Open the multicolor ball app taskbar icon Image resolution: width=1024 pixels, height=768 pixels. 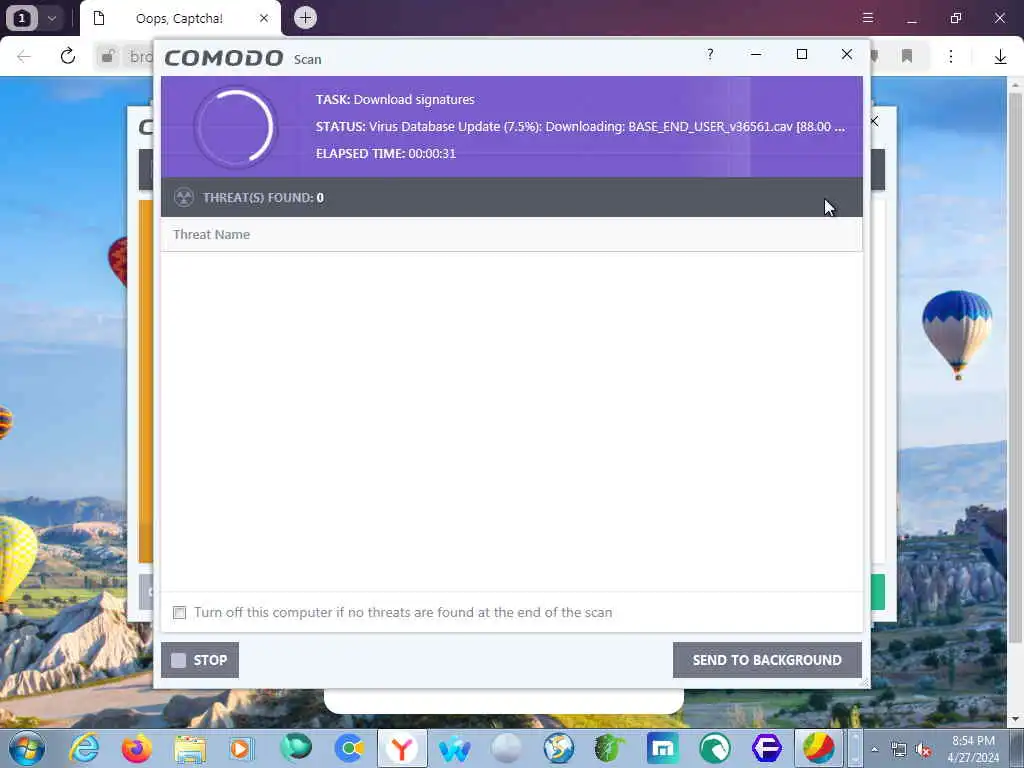pyautogui.click(x=819, y=748)
